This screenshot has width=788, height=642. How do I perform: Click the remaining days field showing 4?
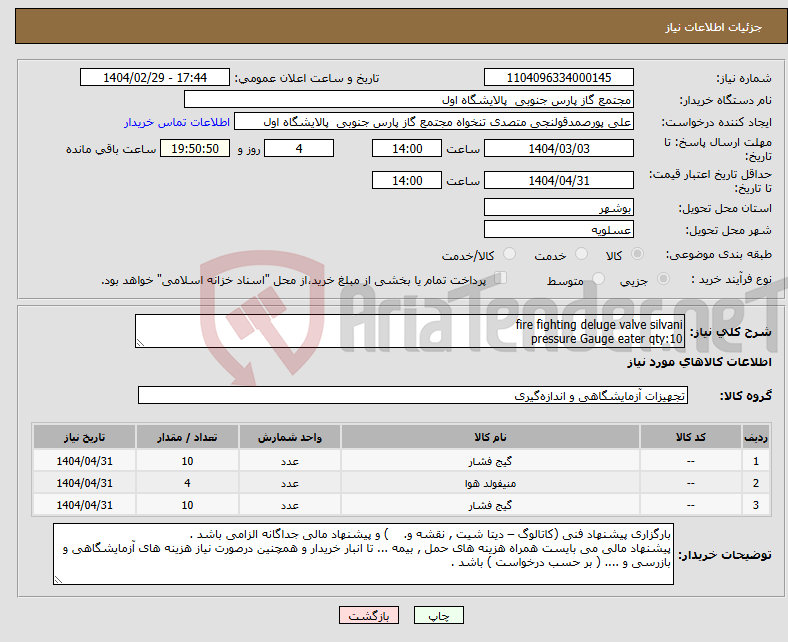pyautogui.click(x=299, y=149)
